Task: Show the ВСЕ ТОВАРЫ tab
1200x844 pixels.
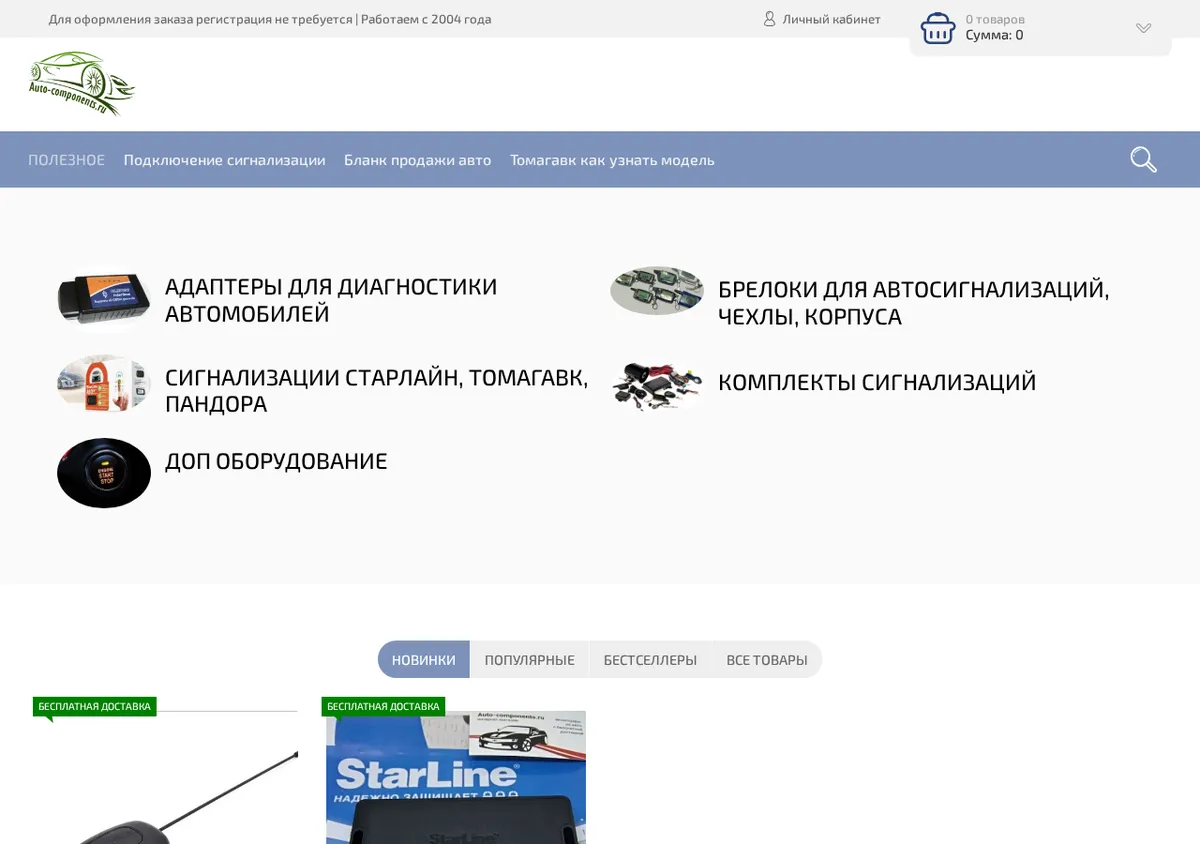Action: tap(767, 660)
